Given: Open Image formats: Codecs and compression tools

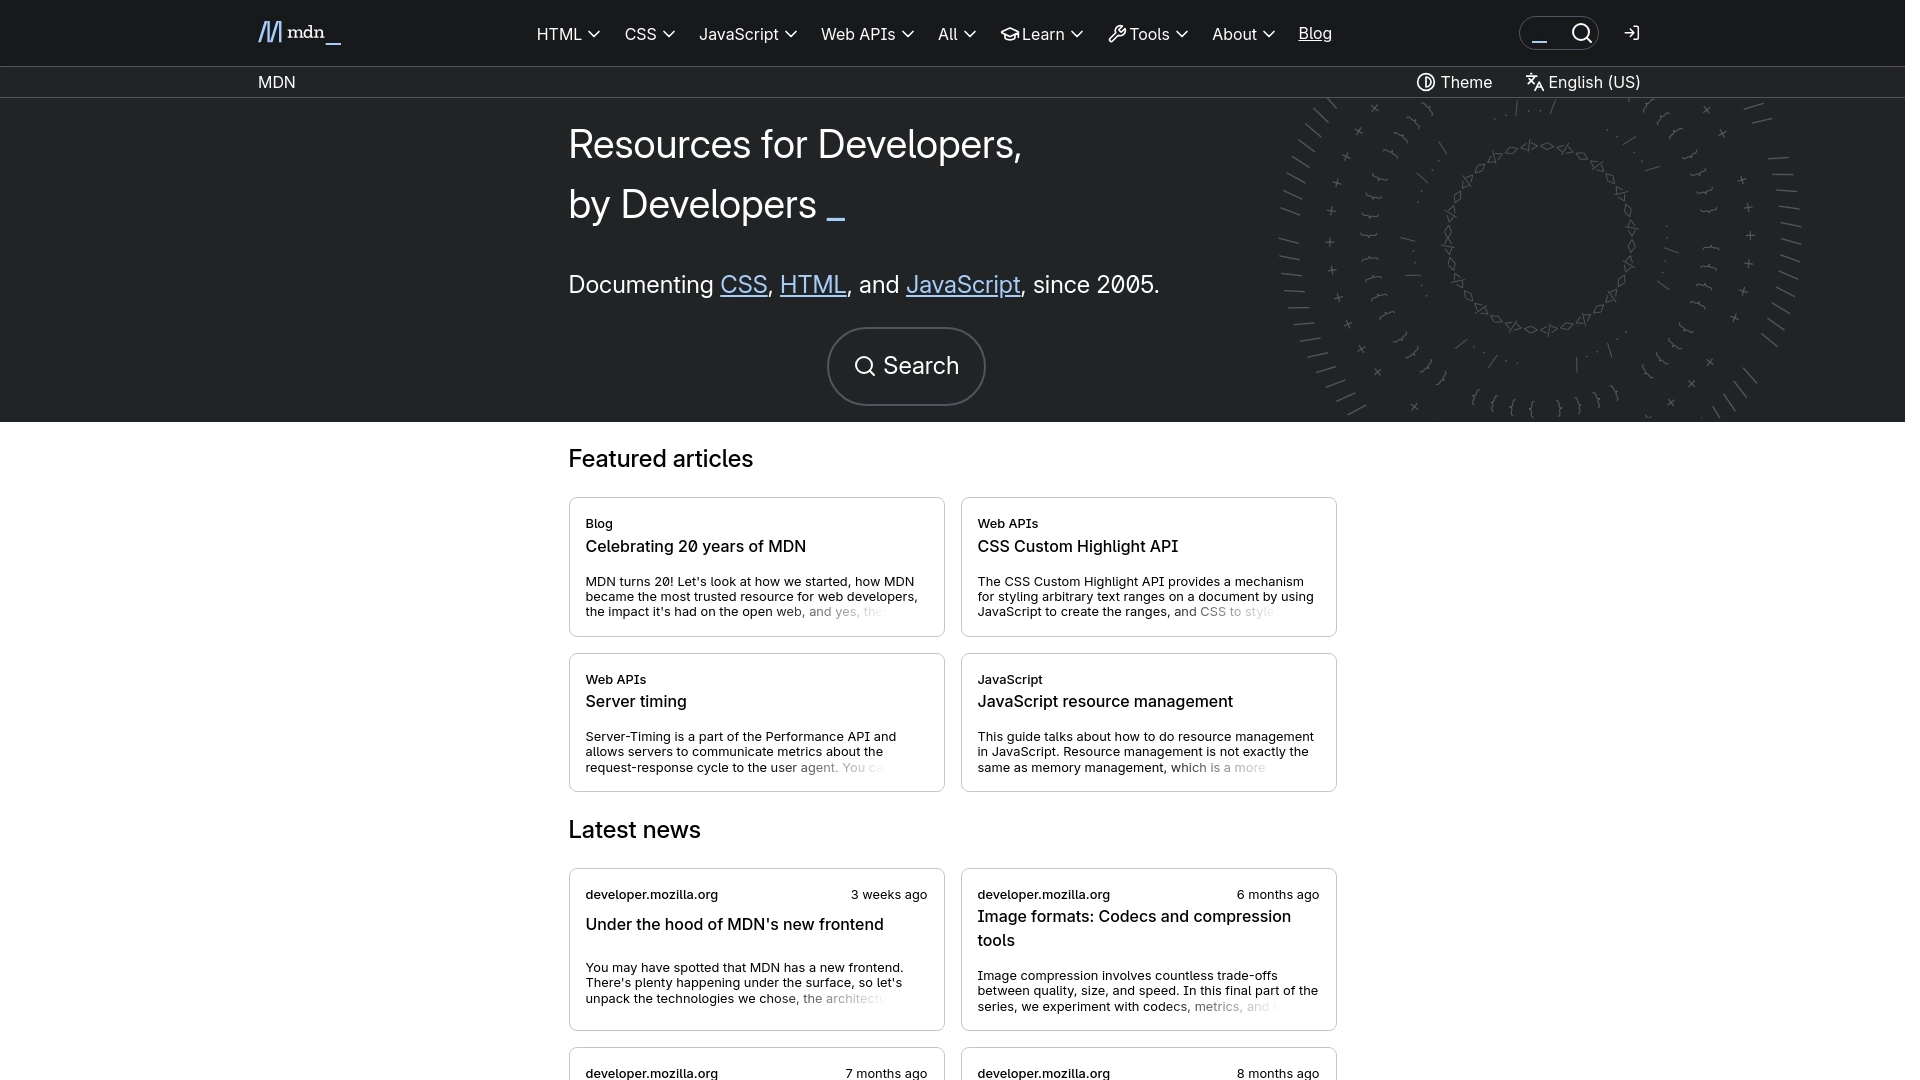Looking at the screenshot, I should 1133,928.
